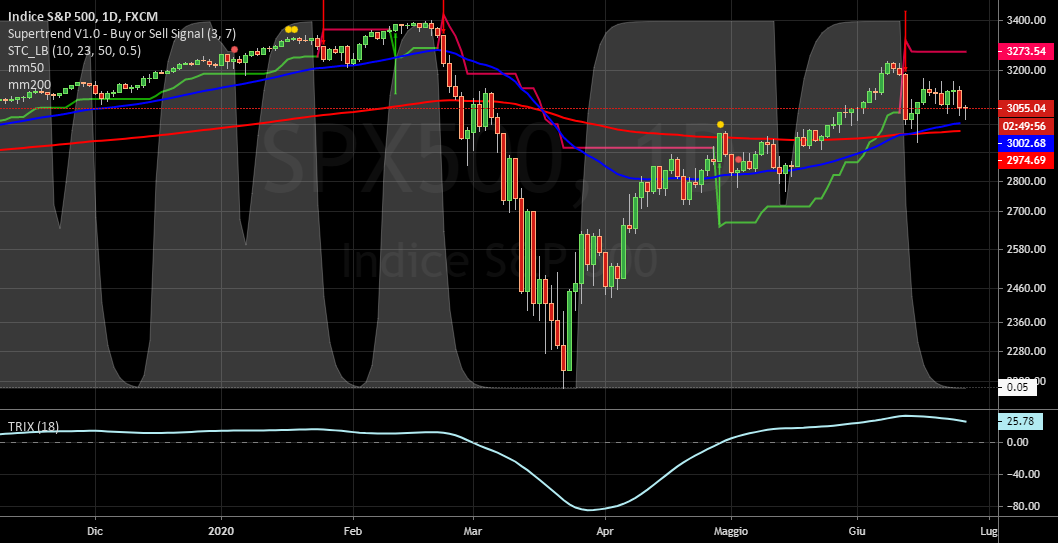
Task: Click the 02:49:56 countdown label
Action: (1025, 126)
